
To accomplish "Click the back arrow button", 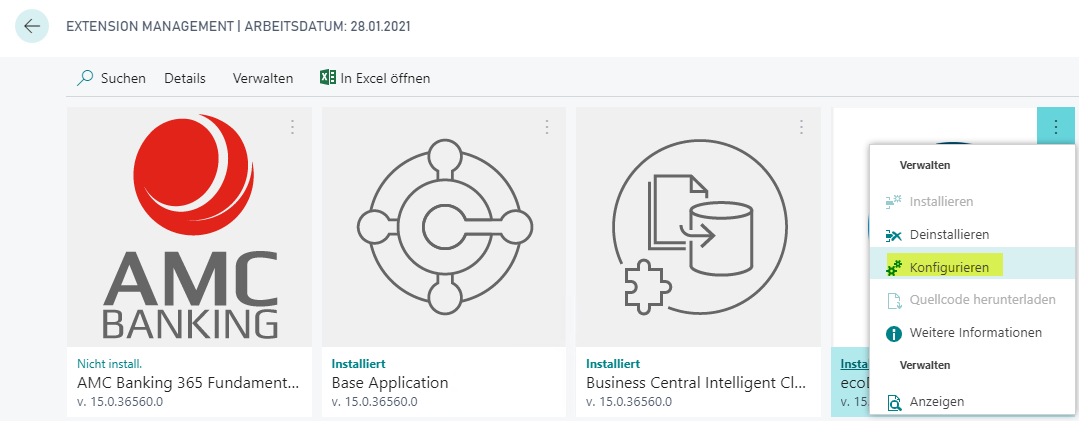I will tap(32, 26).
